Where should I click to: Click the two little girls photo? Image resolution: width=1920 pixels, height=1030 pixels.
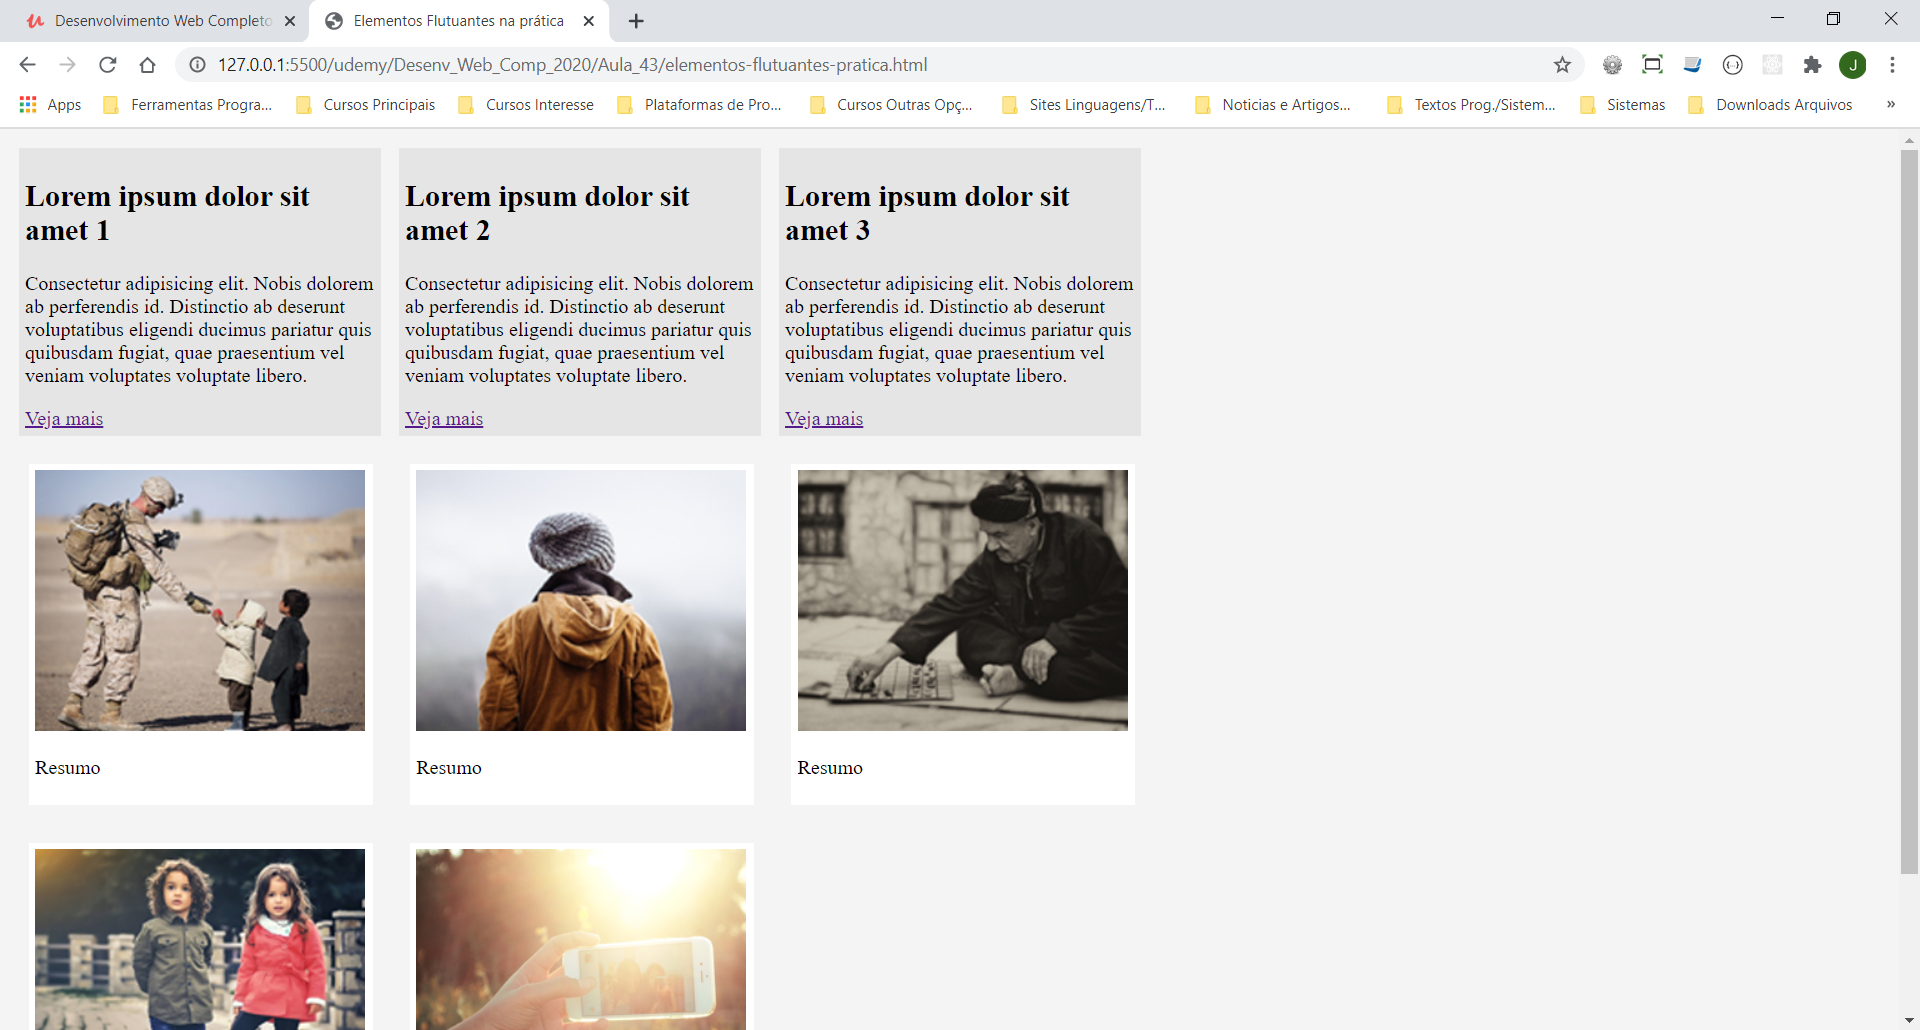pos(200,939)
